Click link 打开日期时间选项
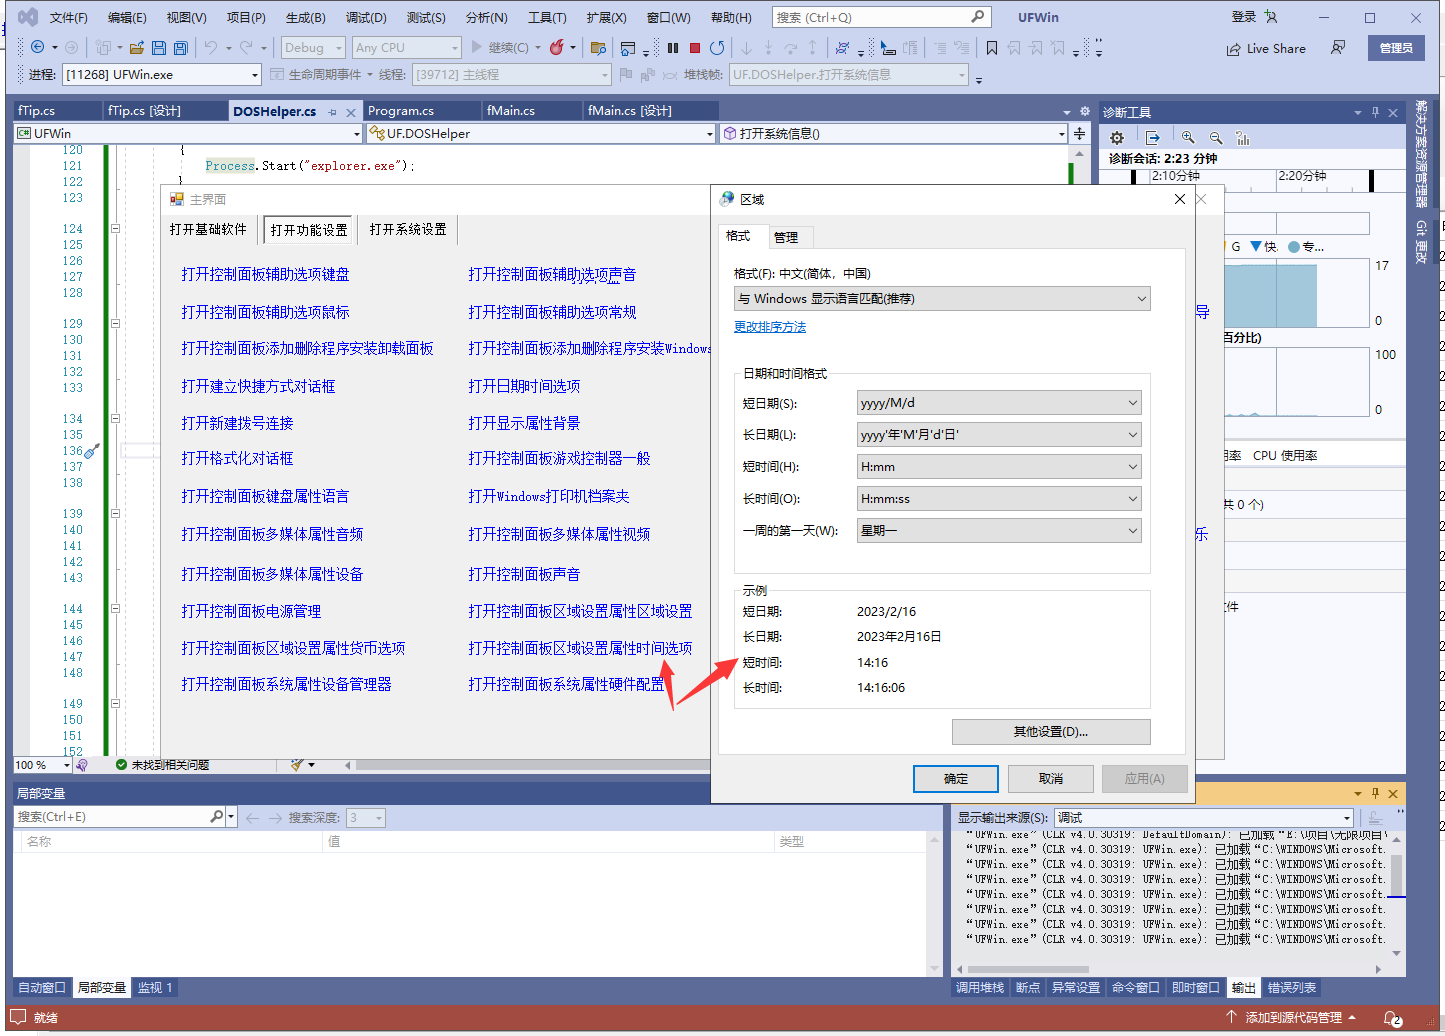The height and width of the screenshot is (1036, 1445). click(524, 386)
